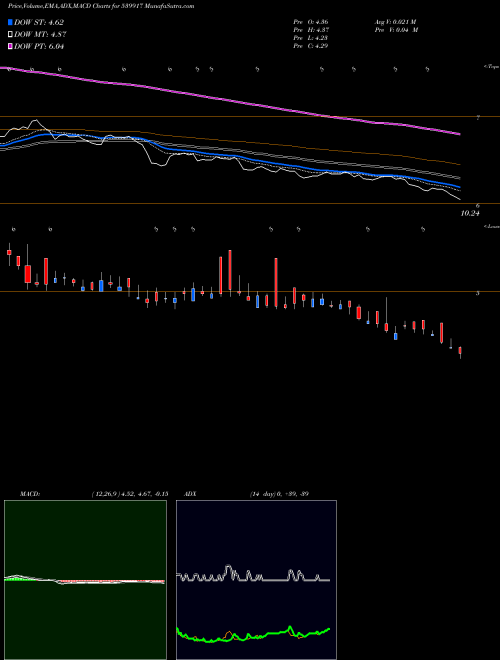This screenshot has width=500, height=660.
Task: Click the white DOW MT legend swatch
Action: coord(10,35)
